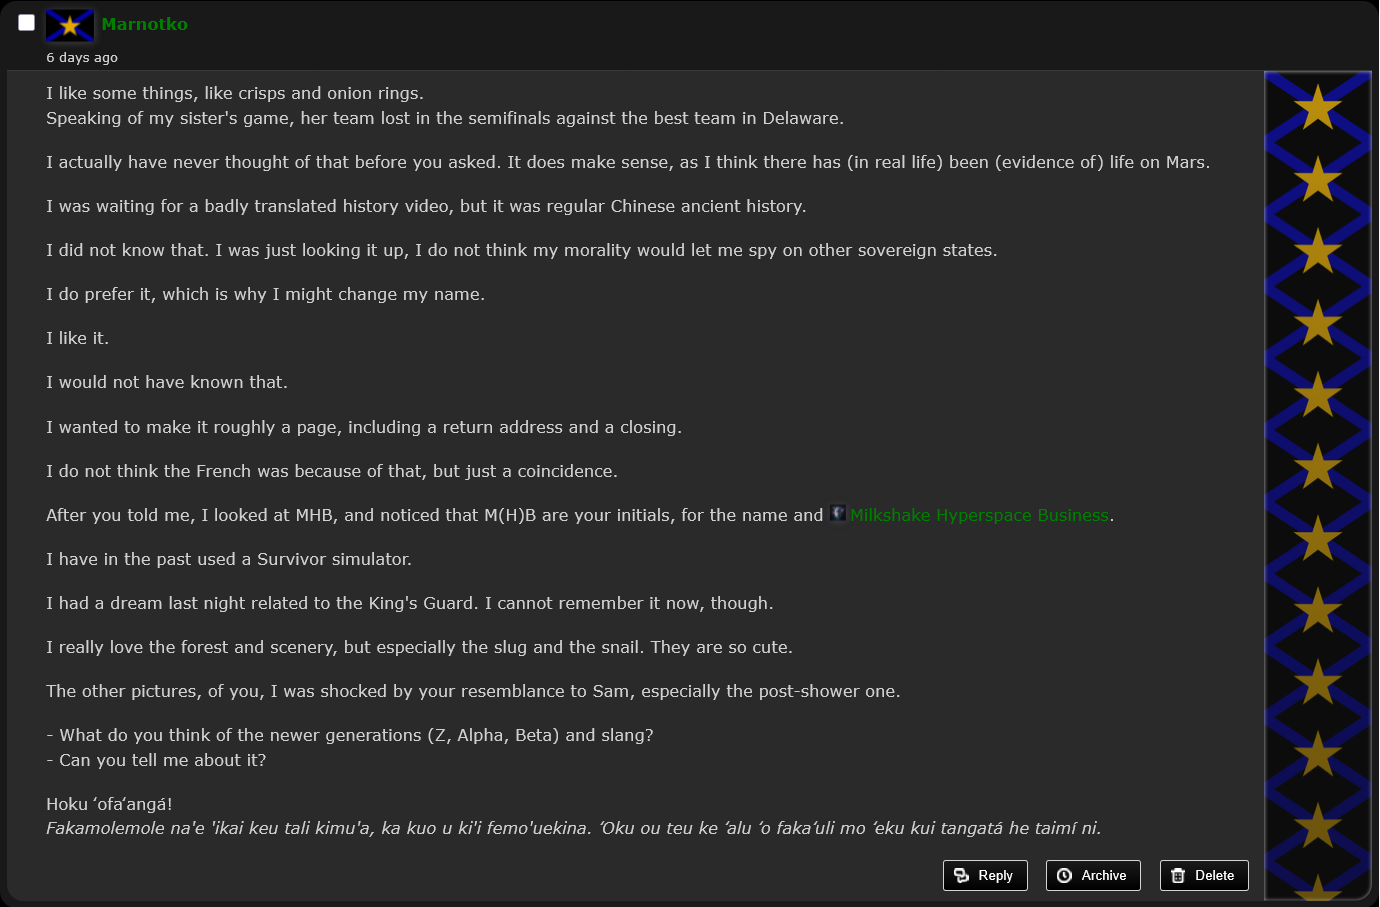Delete this telegram
The height and width of the screenshot is (907, 1380).
tap(1204, 875)
